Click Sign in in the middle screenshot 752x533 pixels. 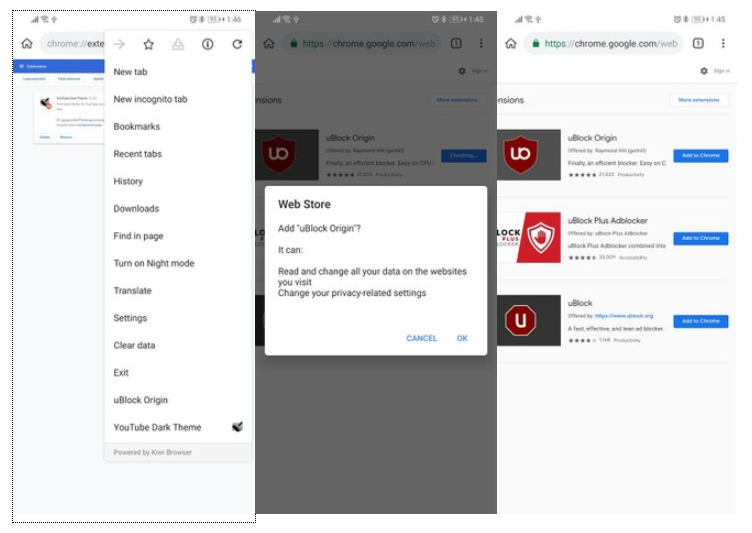[x=480, y=71]
